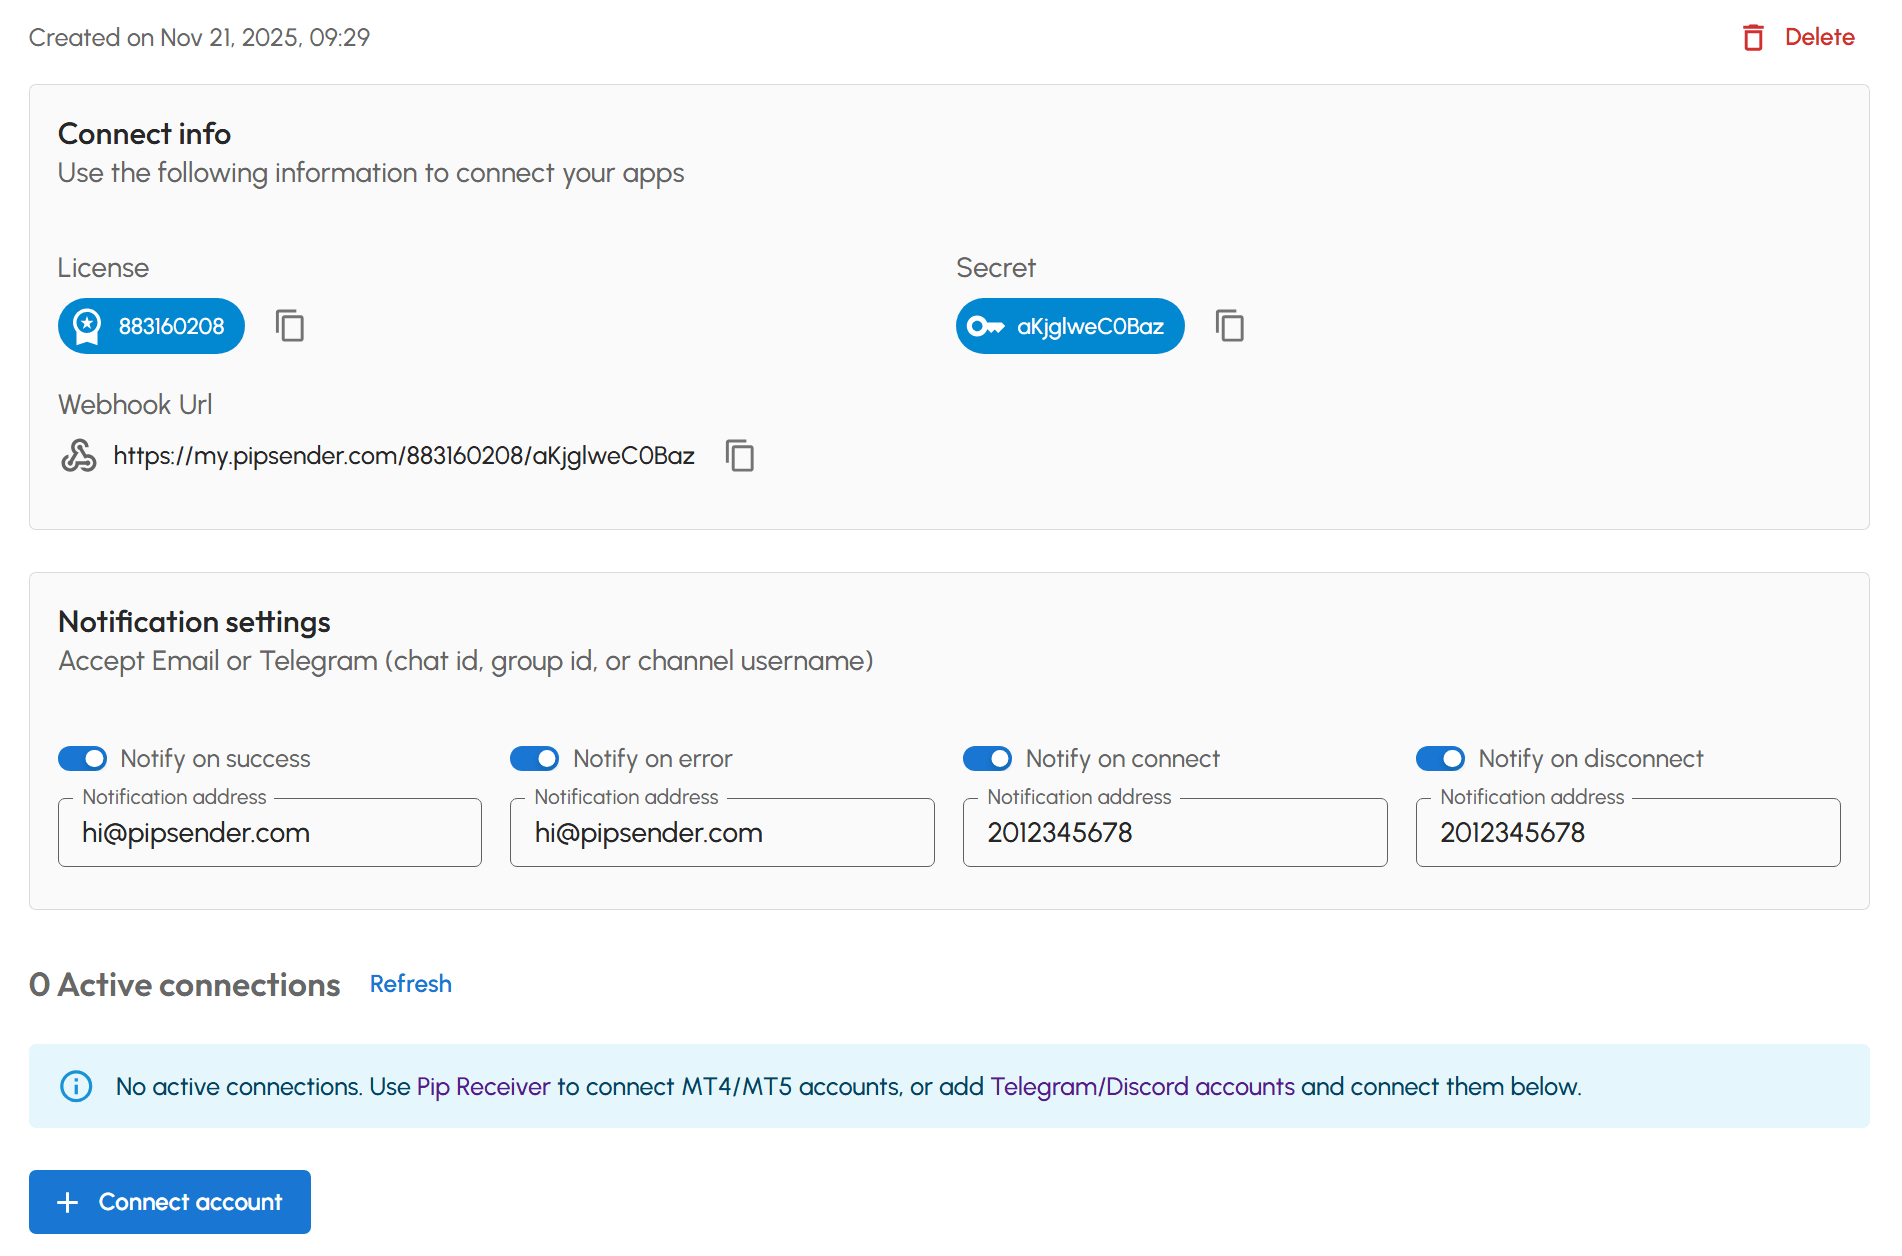Click the trash icon next to Delete
This screenshot has height=1256, width=1902.
pos(1753,38)
